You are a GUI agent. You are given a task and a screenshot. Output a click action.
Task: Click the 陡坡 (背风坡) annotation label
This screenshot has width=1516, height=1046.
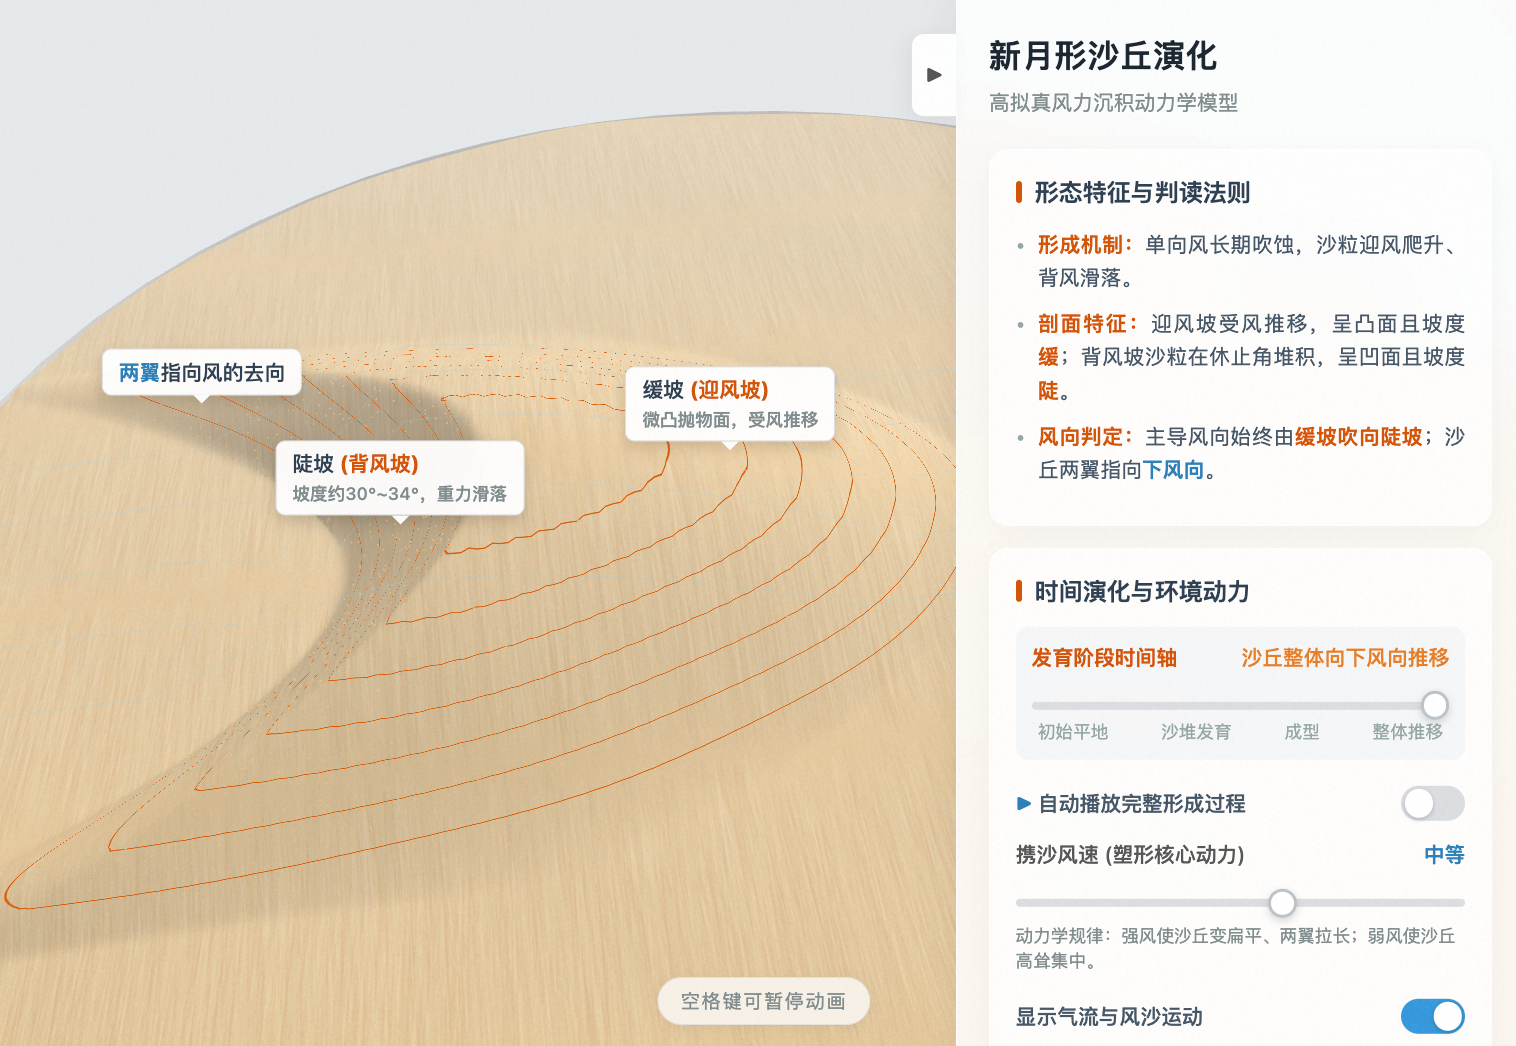tap(400, 478)
